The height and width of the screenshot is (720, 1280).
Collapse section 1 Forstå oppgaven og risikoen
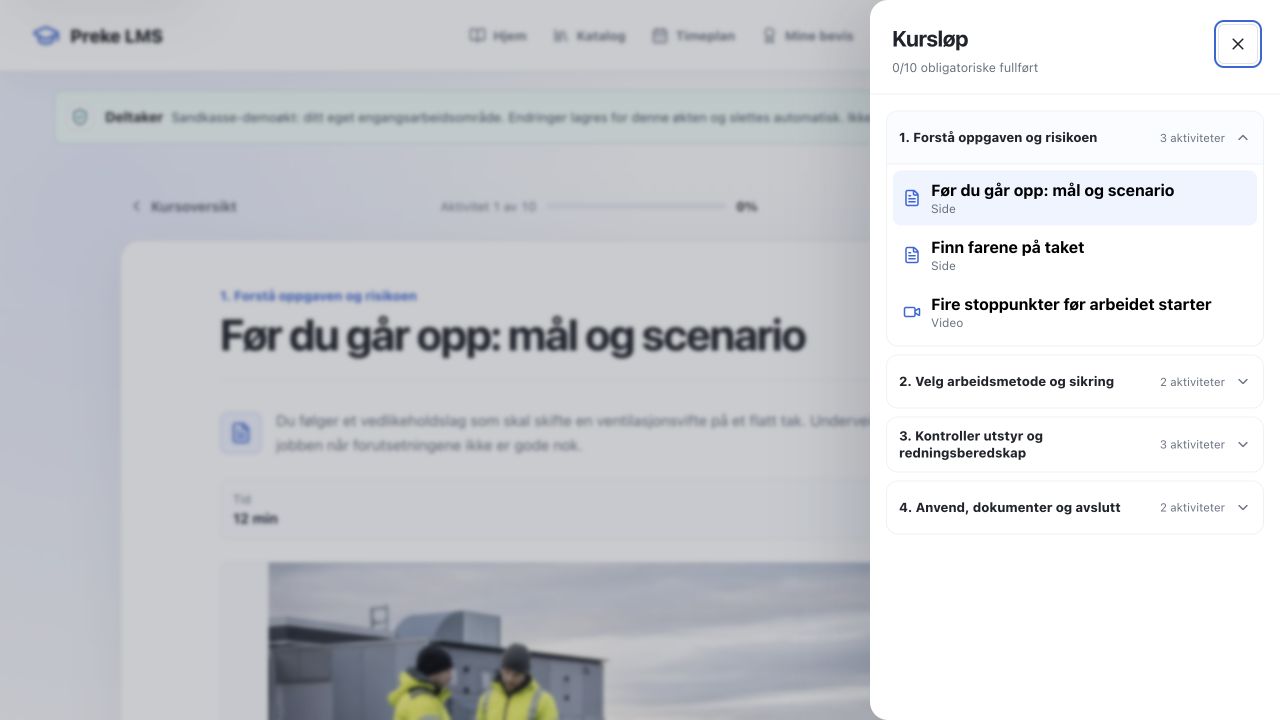coord(1074,138)
